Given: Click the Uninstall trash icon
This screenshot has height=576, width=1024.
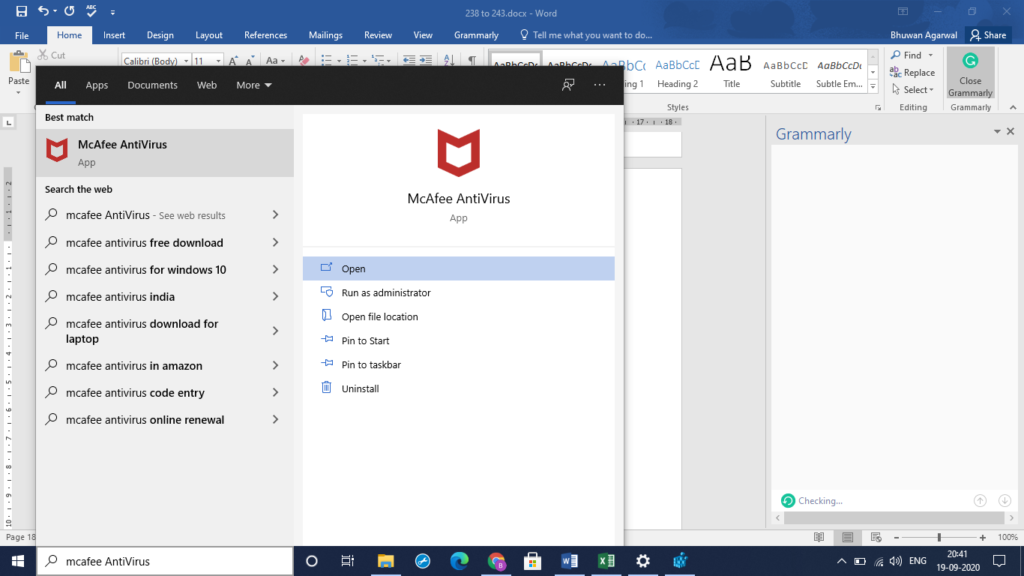Looking at the screenshot, I should tap(326, 388).
